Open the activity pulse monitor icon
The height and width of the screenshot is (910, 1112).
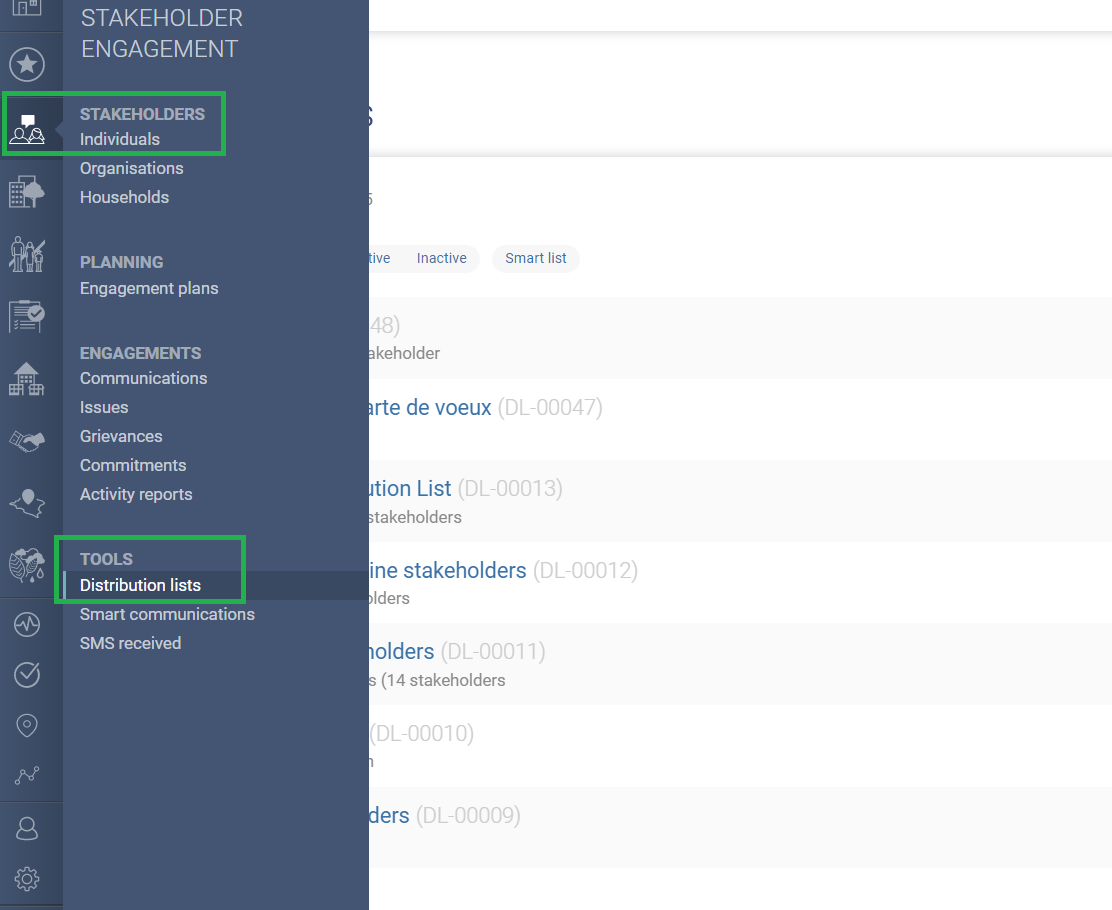click(x=27, y=625)
